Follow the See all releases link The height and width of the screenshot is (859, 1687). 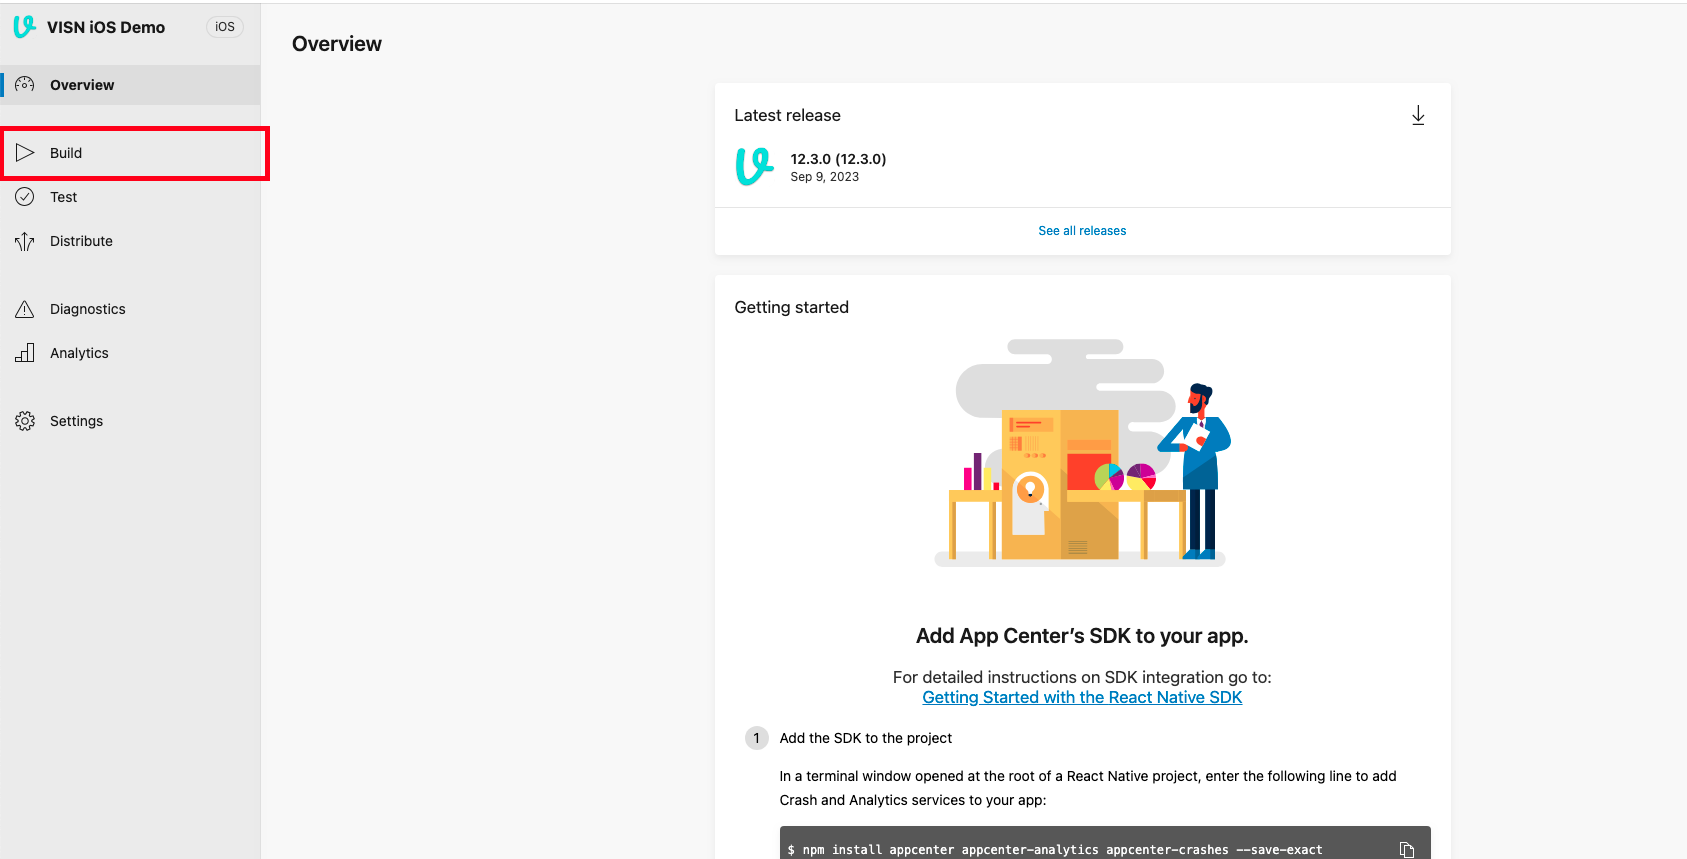(1082, 231)
